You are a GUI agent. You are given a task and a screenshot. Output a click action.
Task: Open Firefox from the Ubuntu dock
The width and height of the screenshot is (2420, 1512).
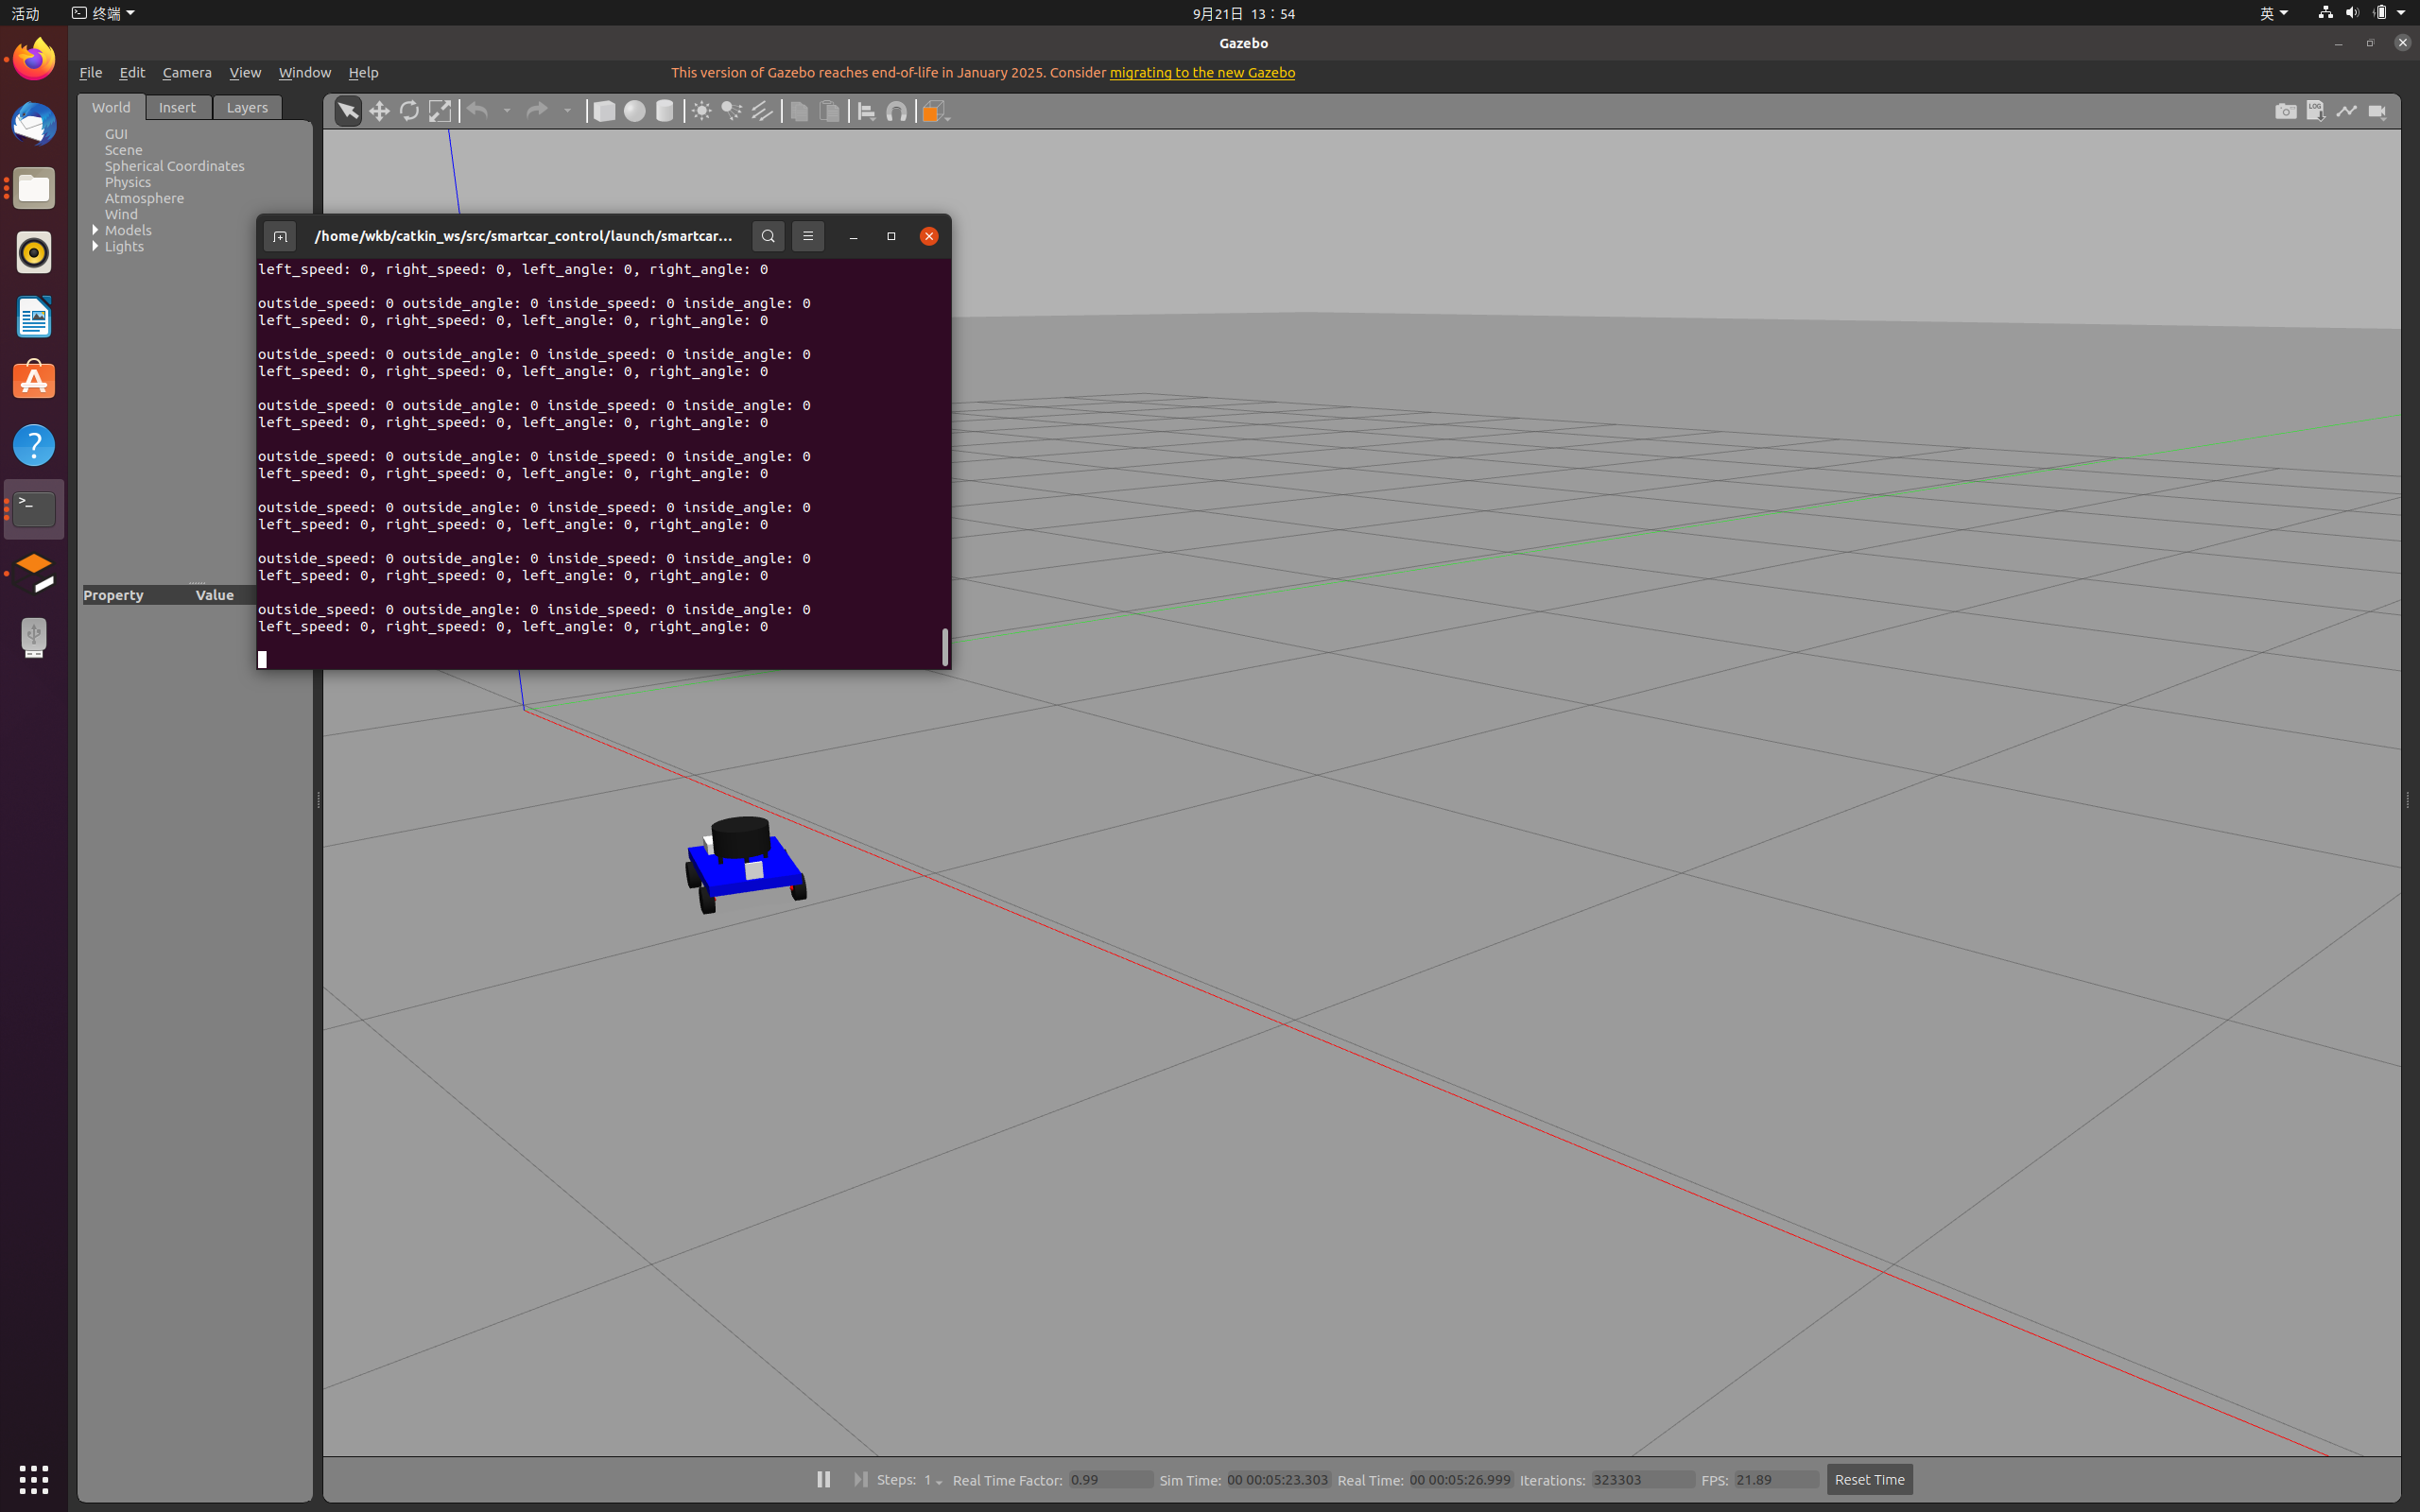[x=34, y=60]
